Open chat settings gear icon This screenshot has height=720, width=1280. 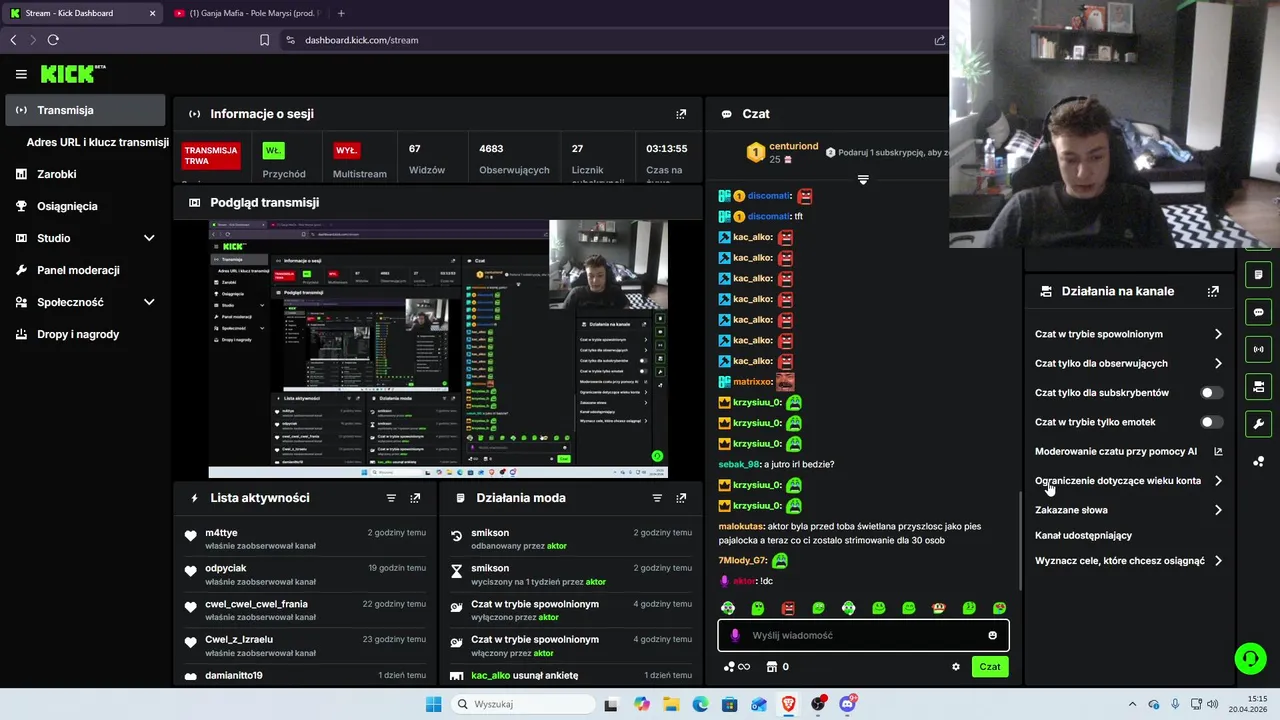pyautogui.click(x=955, y=667)
